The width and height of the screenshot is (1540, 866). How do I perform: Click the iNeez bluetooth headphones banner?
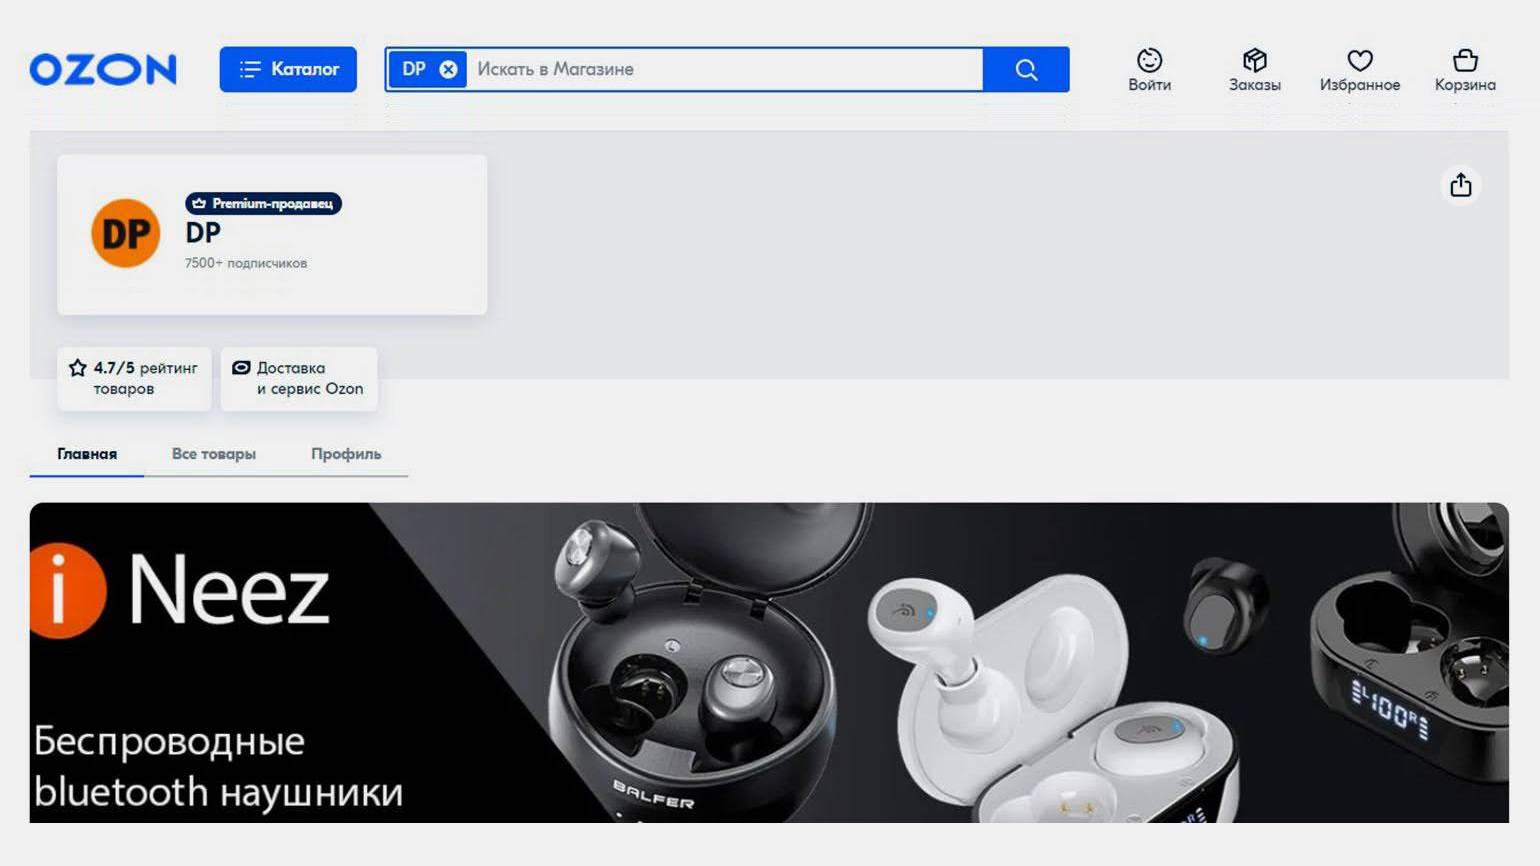point(768,662)
